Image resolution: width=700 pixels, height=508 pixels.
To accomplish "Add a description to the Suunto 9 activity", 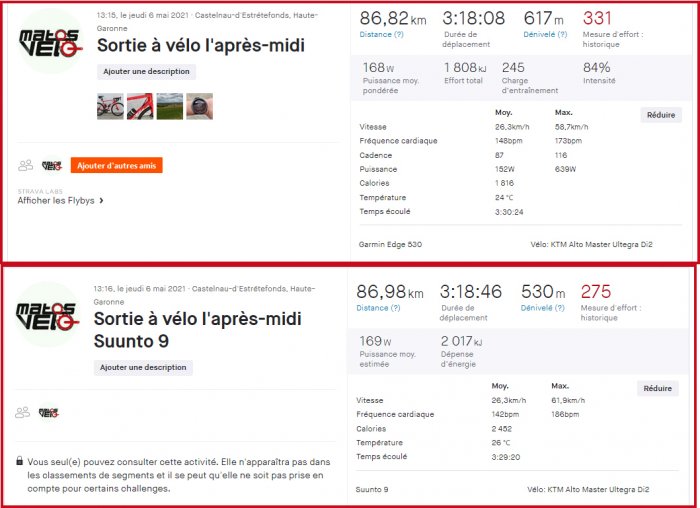I will coord(143,367).
